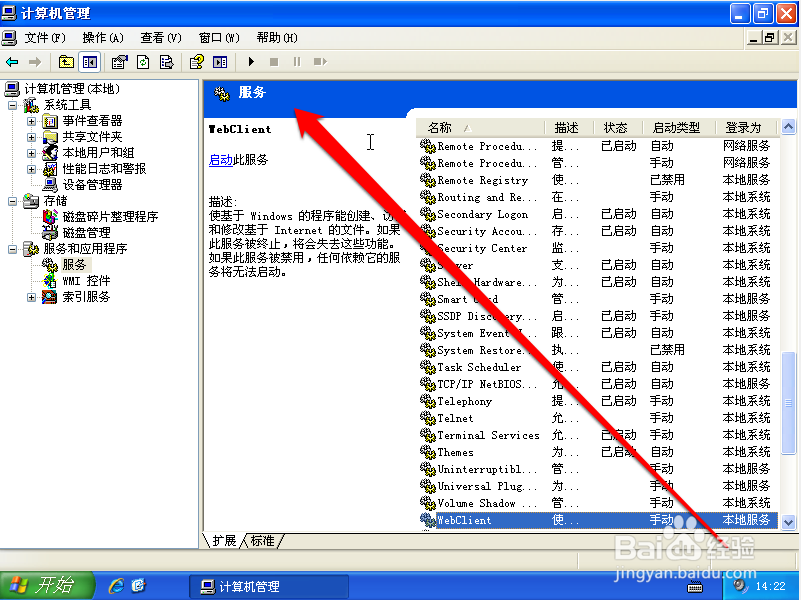Select the 共享文件夹 tree node
Image resolution: width=801 pixels, height=600 pixels.
pyautogui.click(x=92, y=137)
